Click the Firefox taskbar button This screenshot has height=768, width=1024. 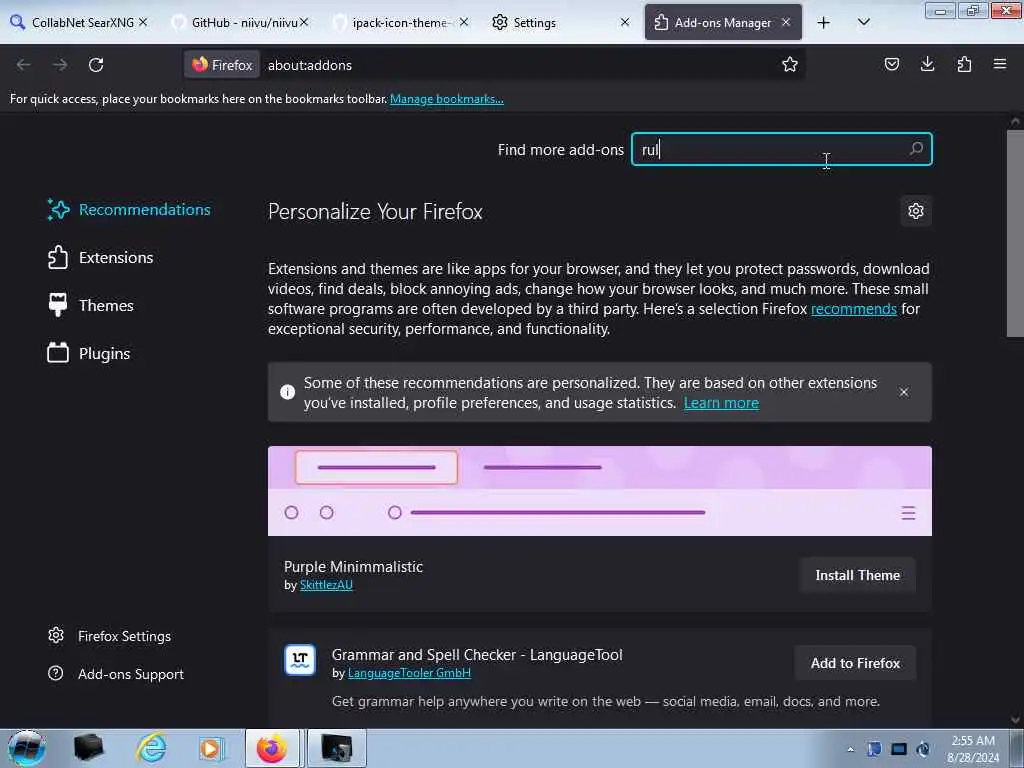(272, 748)
